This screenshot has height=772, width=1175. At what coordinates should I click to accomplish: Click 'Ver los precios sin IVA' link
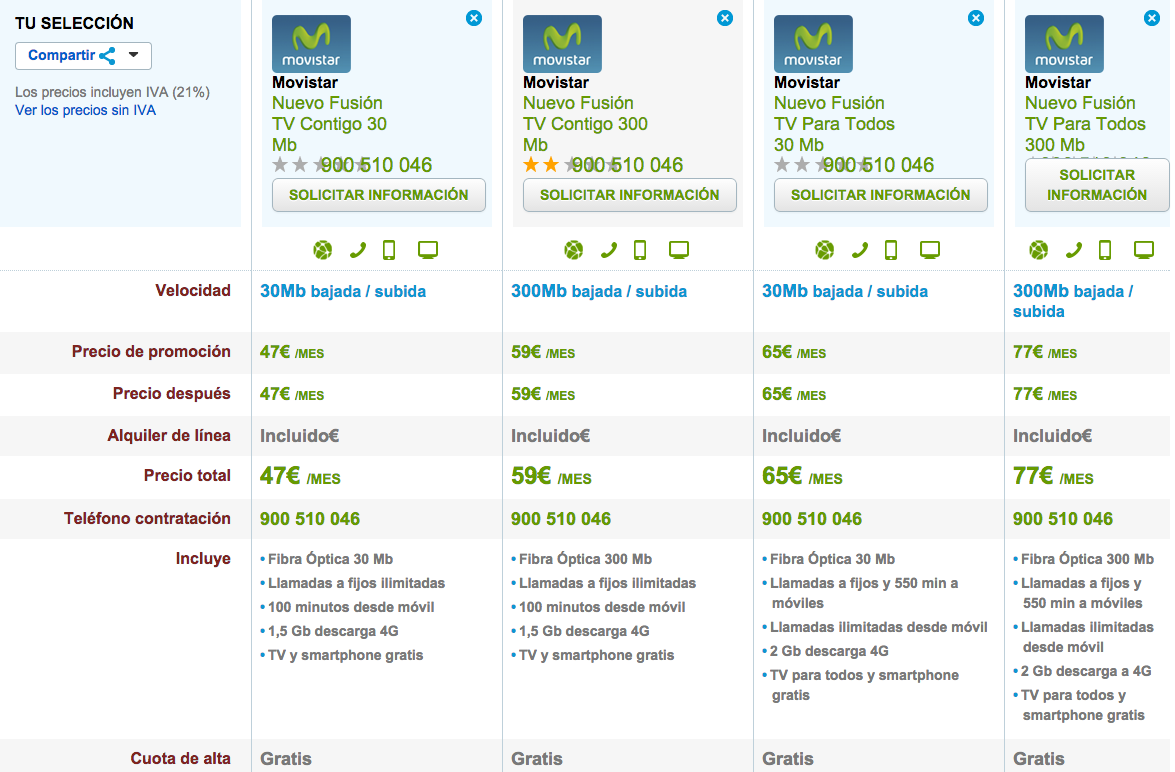click(85, 110)
